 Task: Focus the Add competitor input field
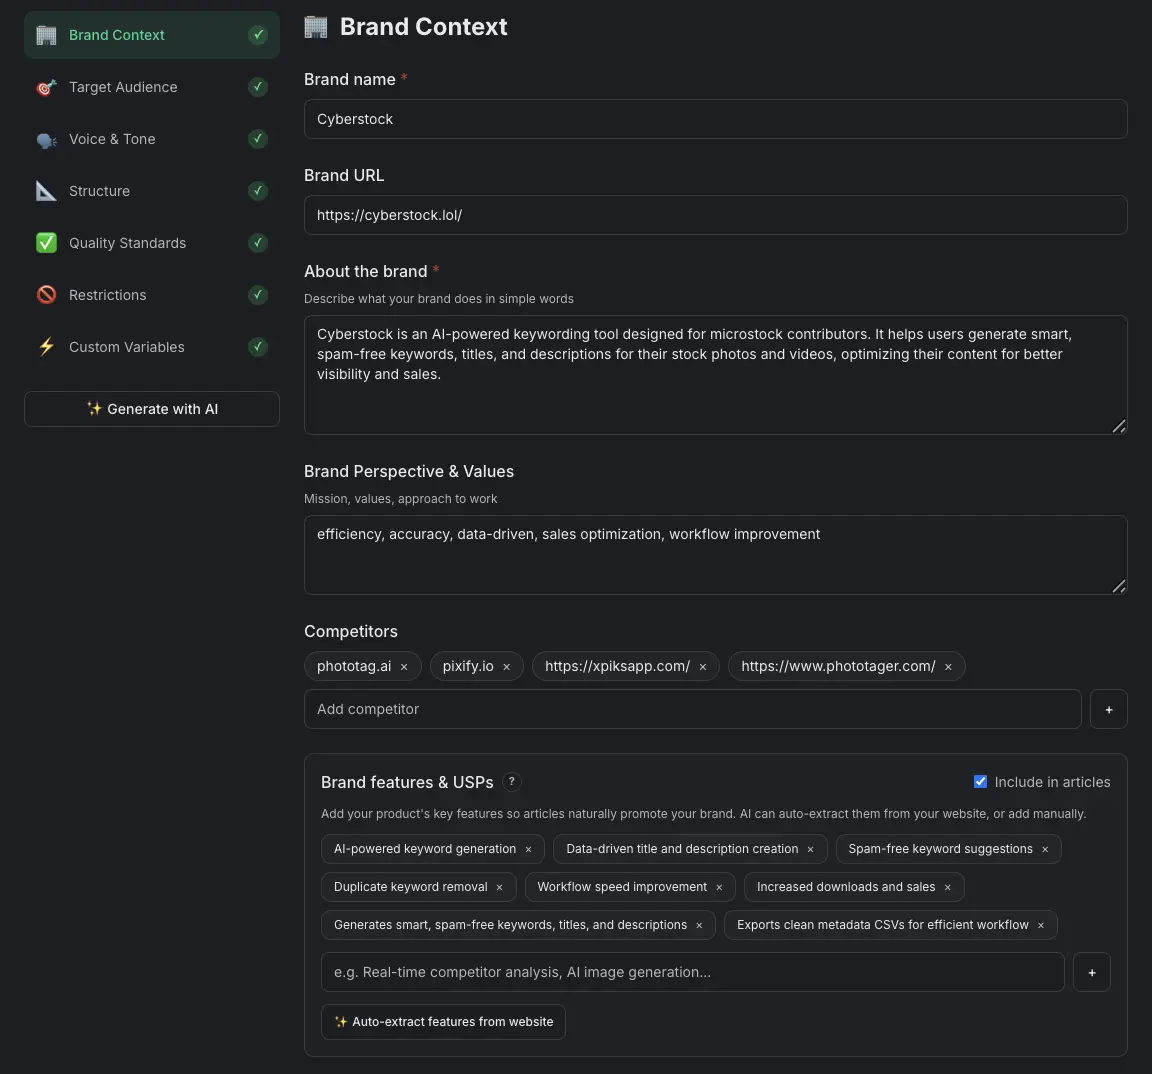693,709
